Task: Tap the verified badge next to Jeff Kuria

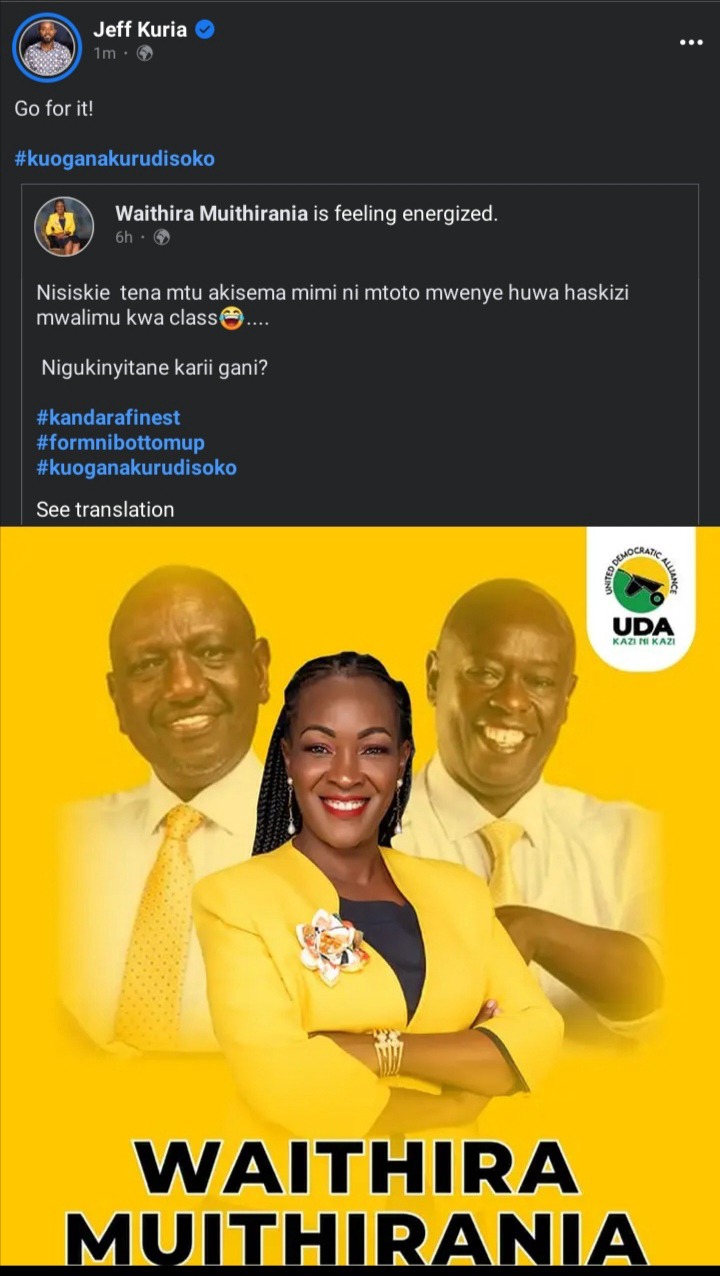Action: 205,30
